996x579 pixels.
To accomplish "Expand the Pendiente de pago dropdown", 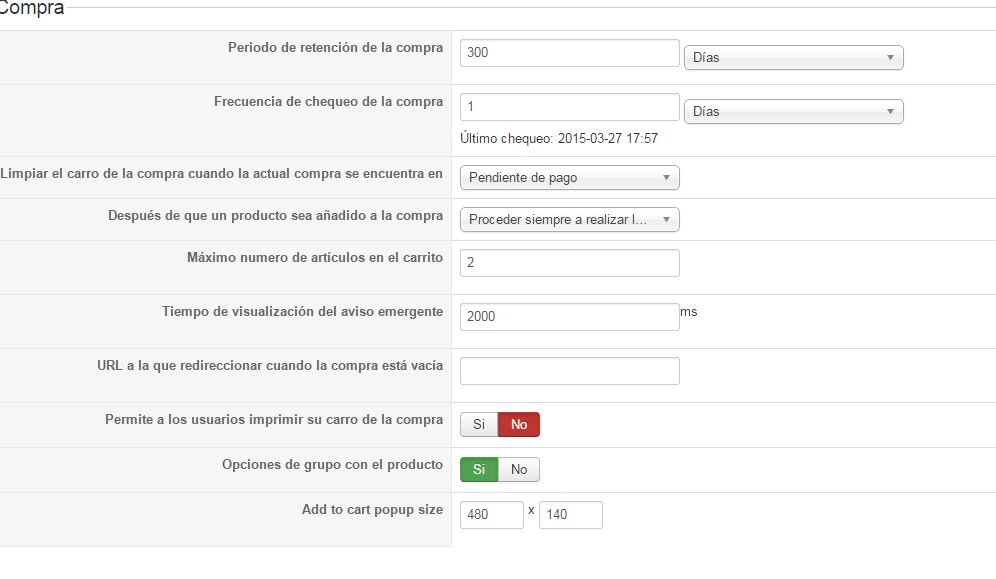I will pos(569,178).
